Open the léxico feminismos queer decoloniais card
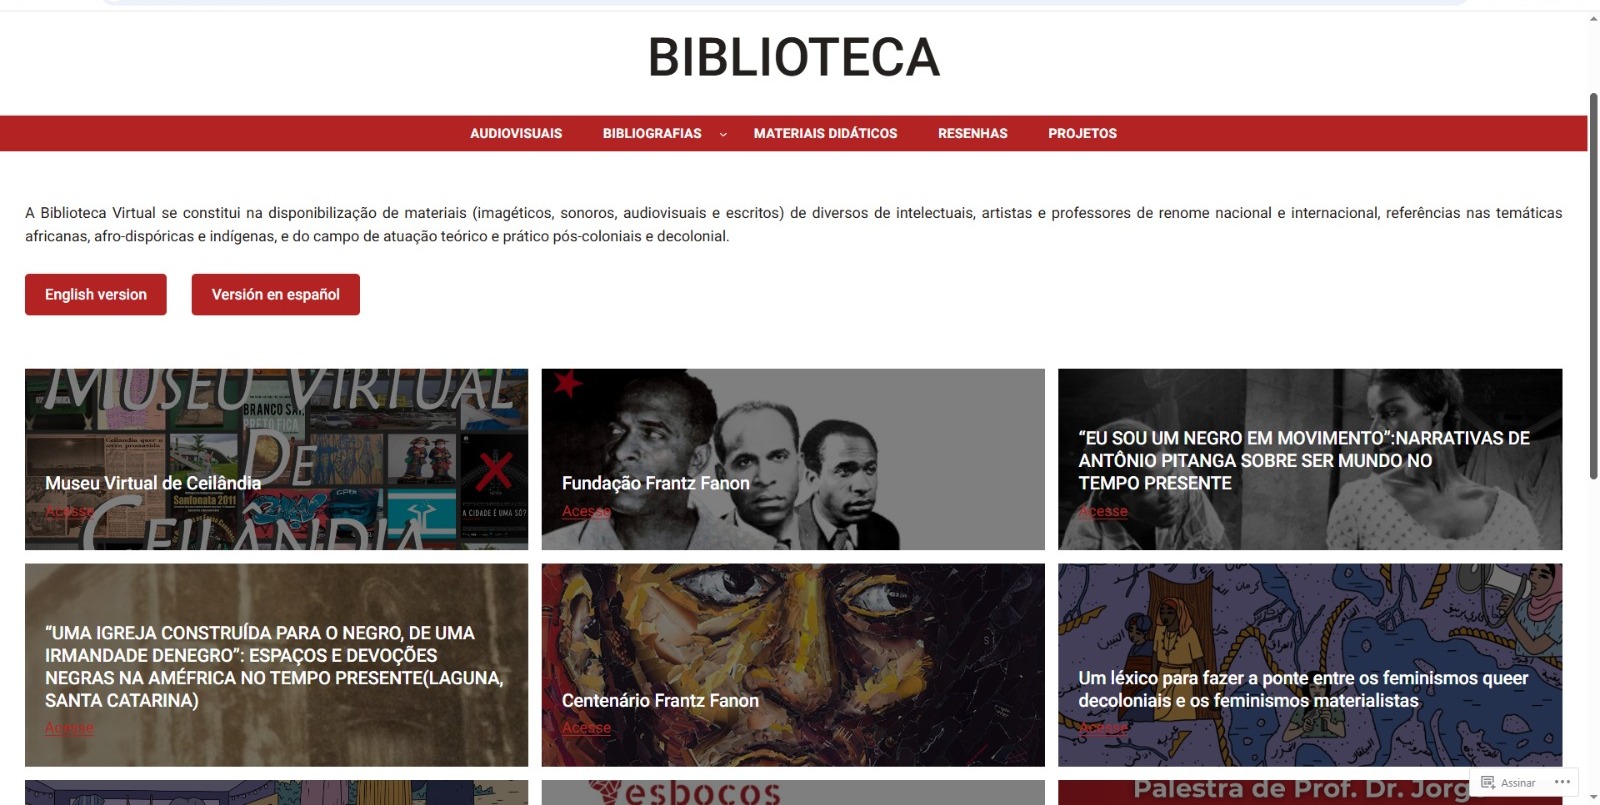This screenshot has width=1600, height=805. 1310,665
